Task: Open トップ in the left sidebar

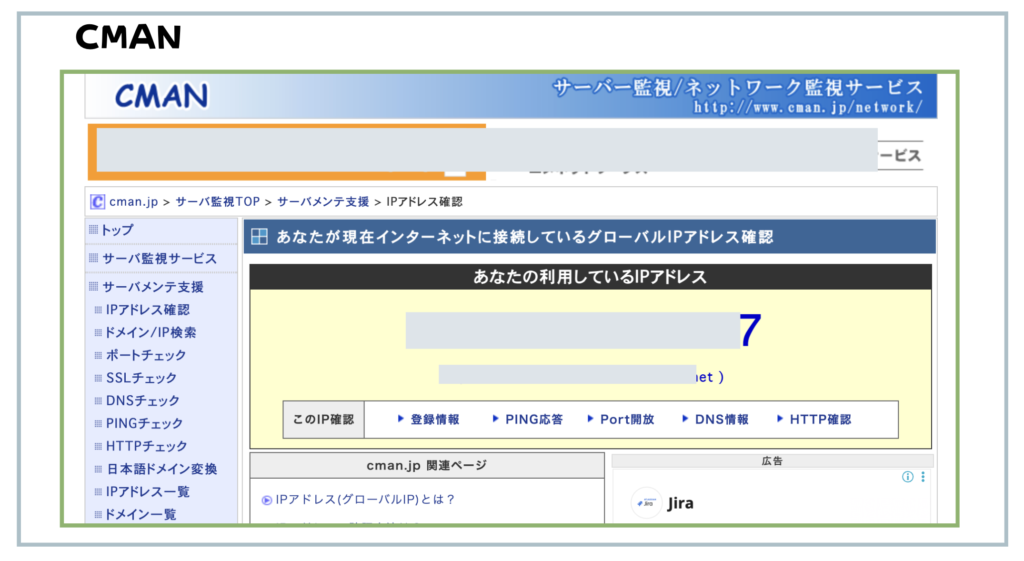Action: pos(116,230)
